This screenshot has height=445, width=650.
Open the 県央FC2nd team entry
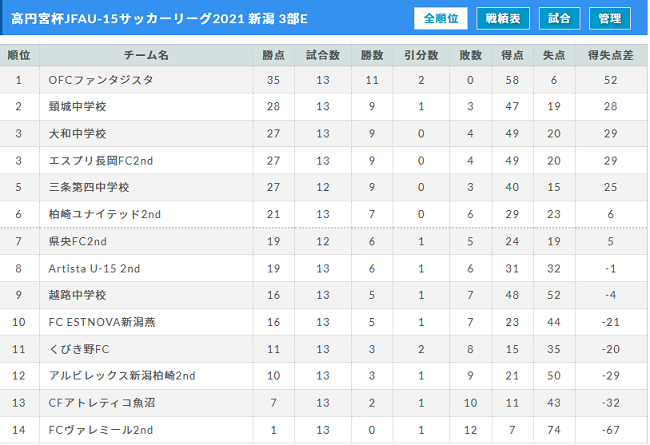point(78,241)
